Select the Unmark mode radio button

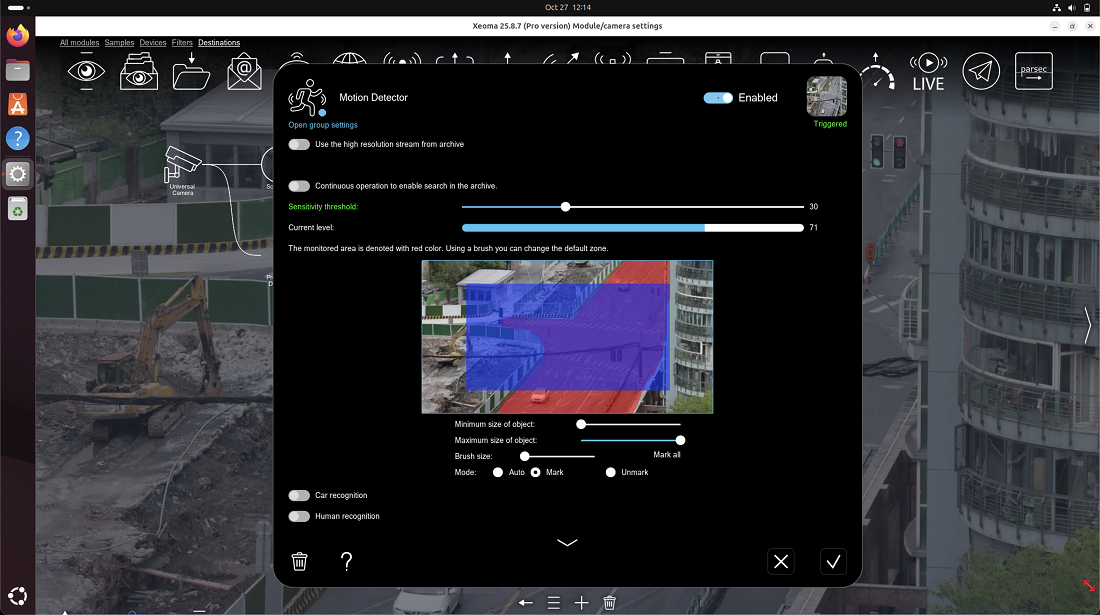pos(611,472)
